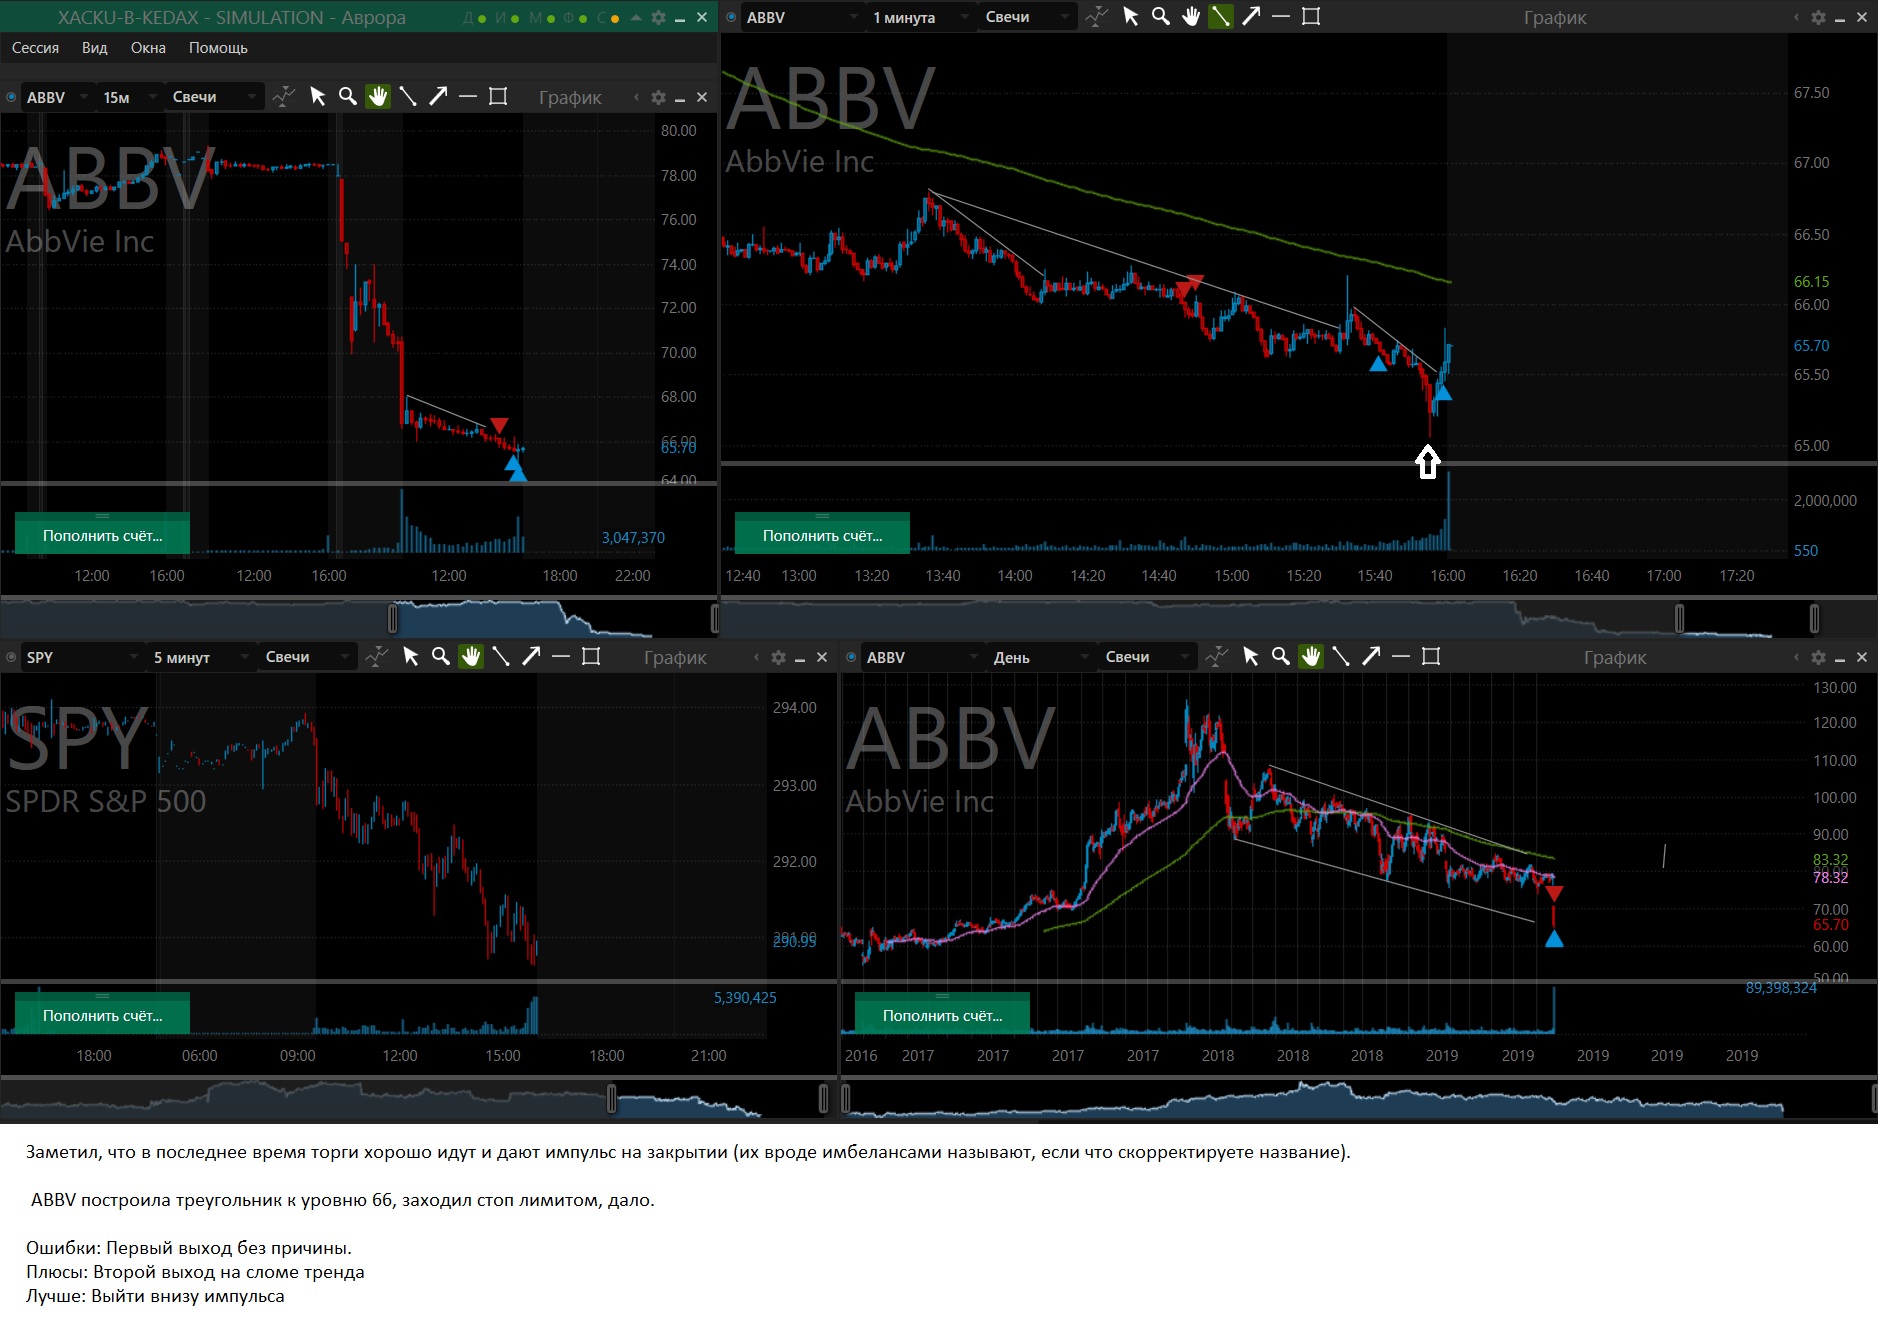1880x1324 pixels.
Task: Toggle hand pan tool in ABBV 15м chart
Action: 377,97
